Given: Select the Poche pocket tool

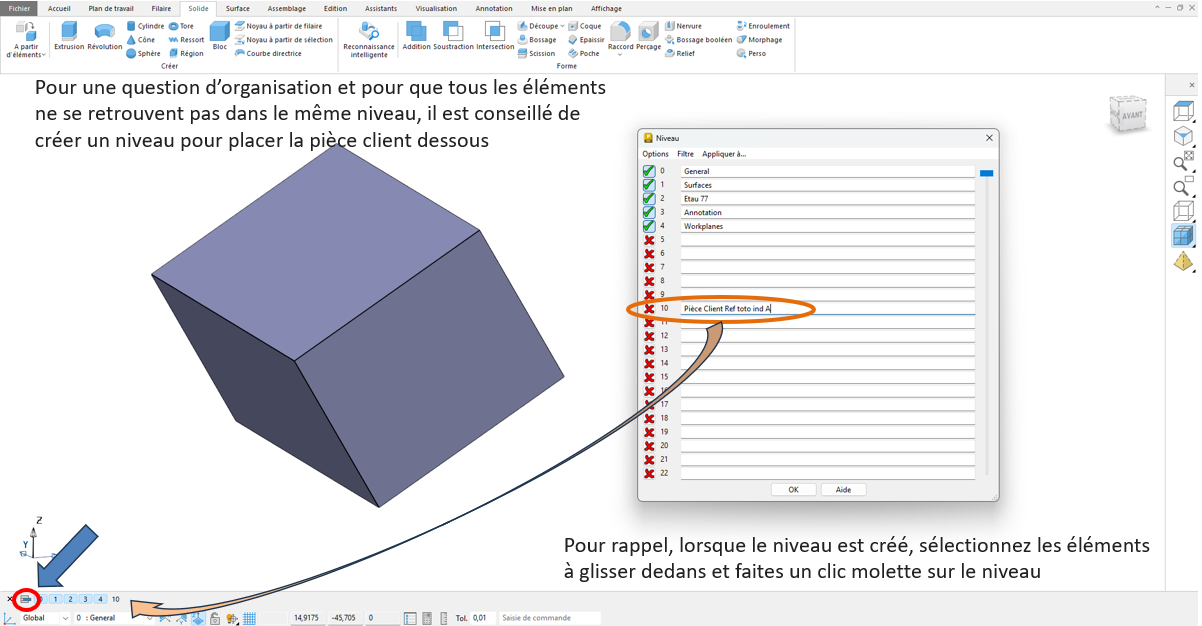Looking at the screenshot, I should click(584, 54).
